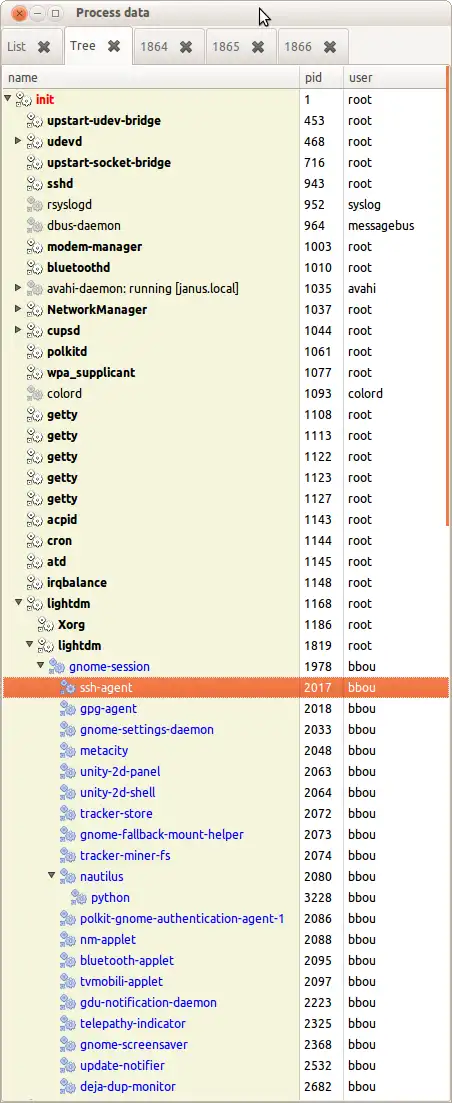Click pid 2064 of unity-2d-shell
Screen dimensions: 452x1103
(316, 793)
